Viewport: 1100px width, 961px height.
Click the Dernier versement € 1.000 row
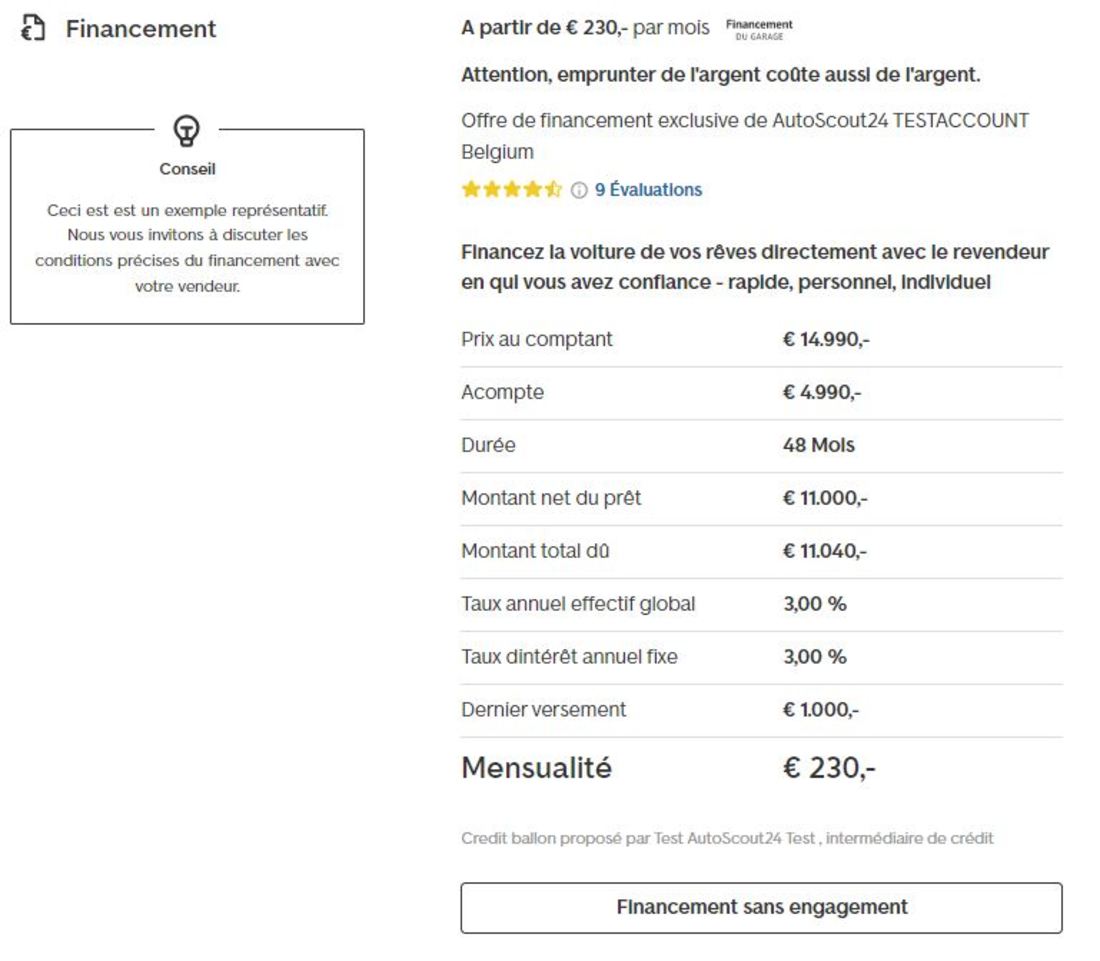761,711
